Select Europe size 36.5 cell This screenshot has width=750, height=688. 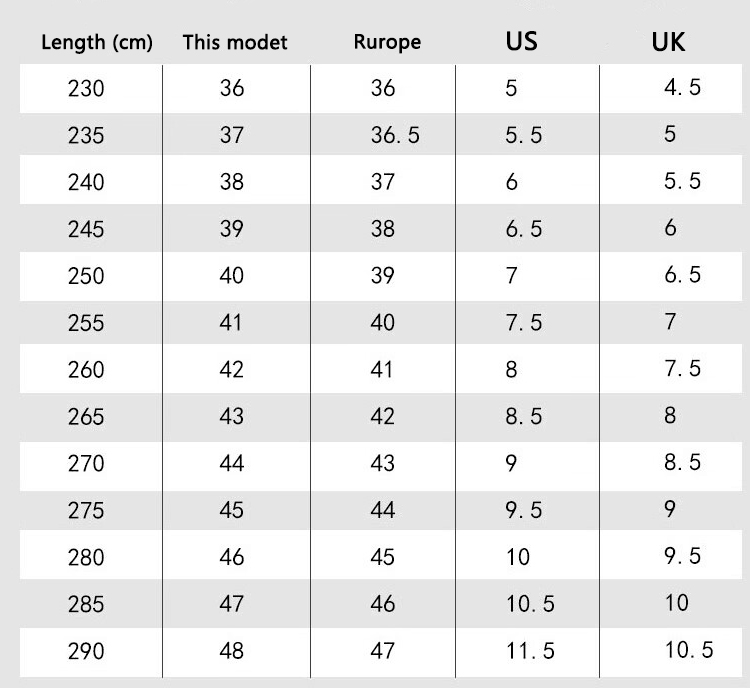[395, 136]
